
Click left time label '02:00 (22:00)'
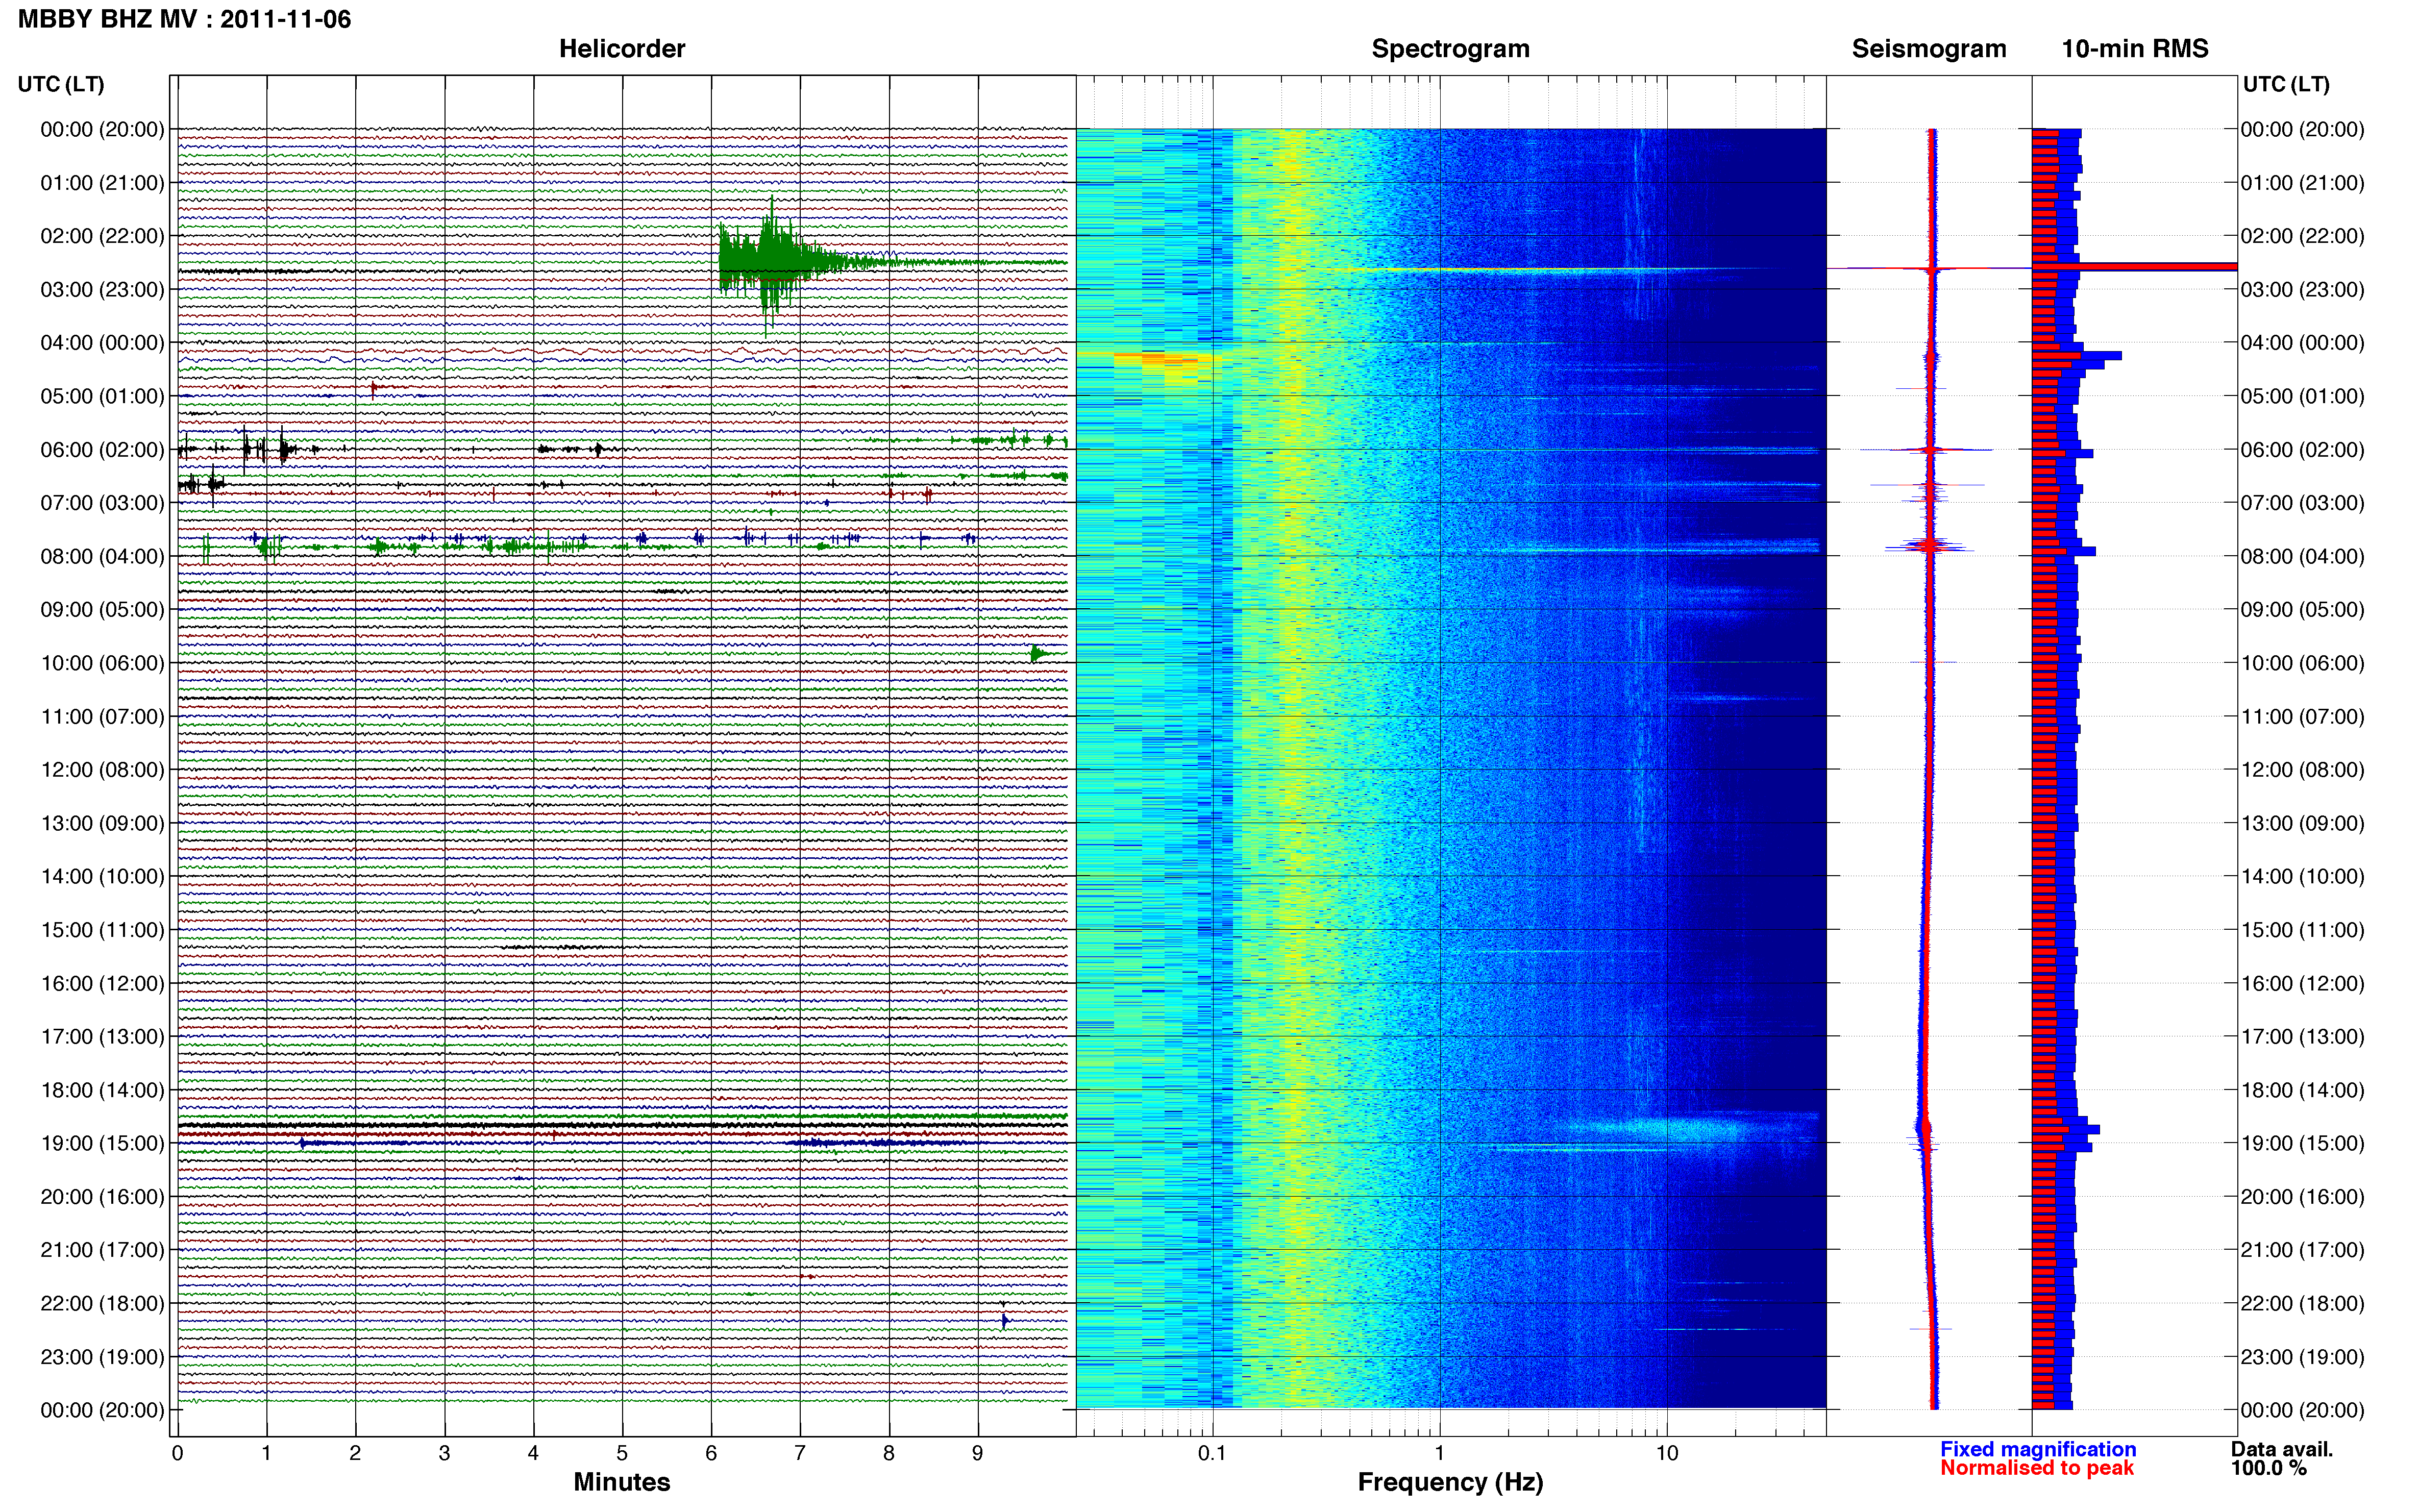click(102, 236)
